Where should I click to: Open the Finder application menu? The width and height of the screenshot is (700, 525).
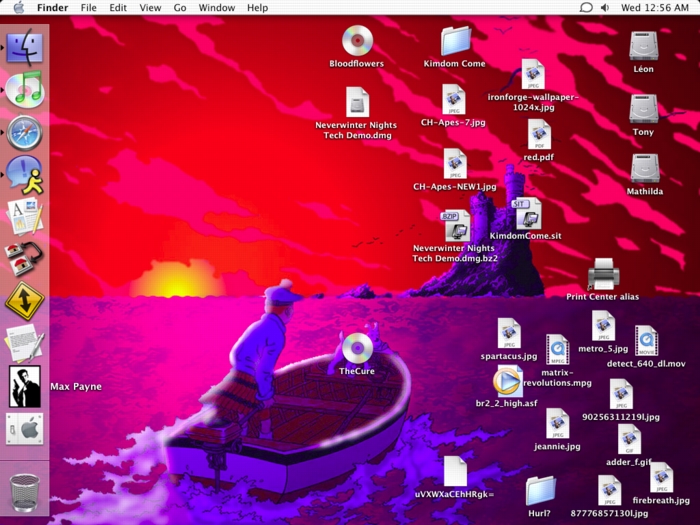click(x=53, y=8)
